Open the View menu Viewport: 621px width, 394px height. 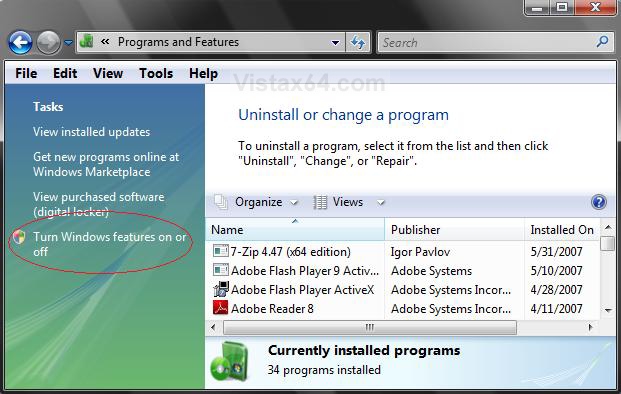point(108,73)
